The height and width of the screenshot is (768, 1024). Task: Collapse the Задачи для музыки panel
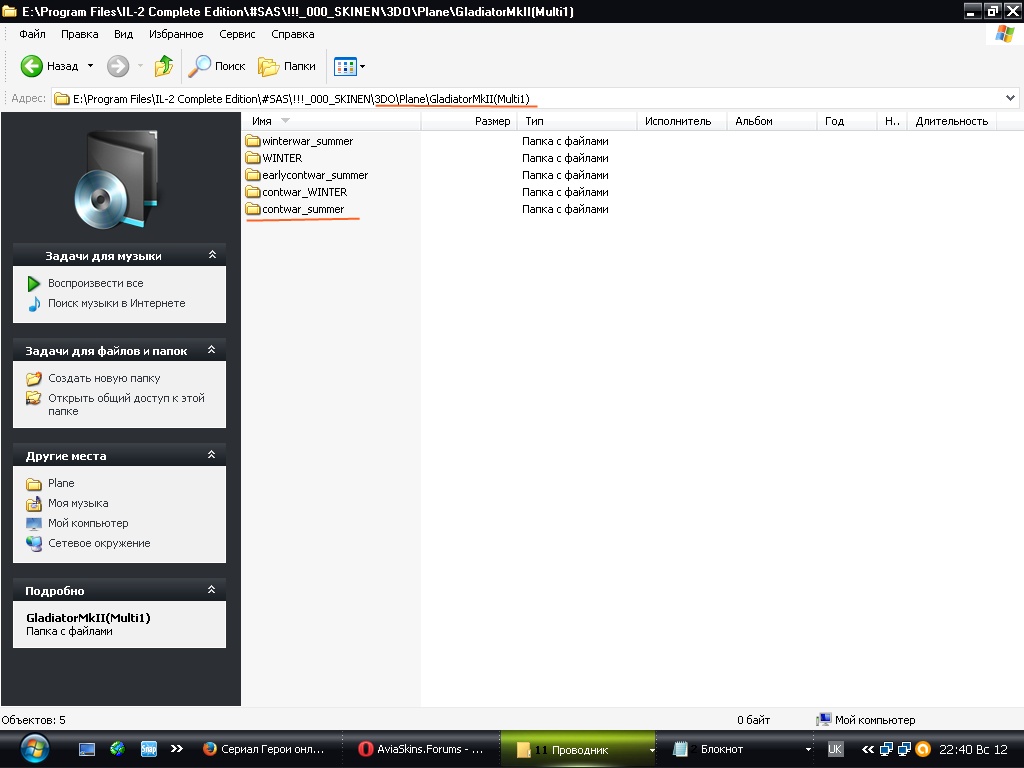click(x=212, y=255)
